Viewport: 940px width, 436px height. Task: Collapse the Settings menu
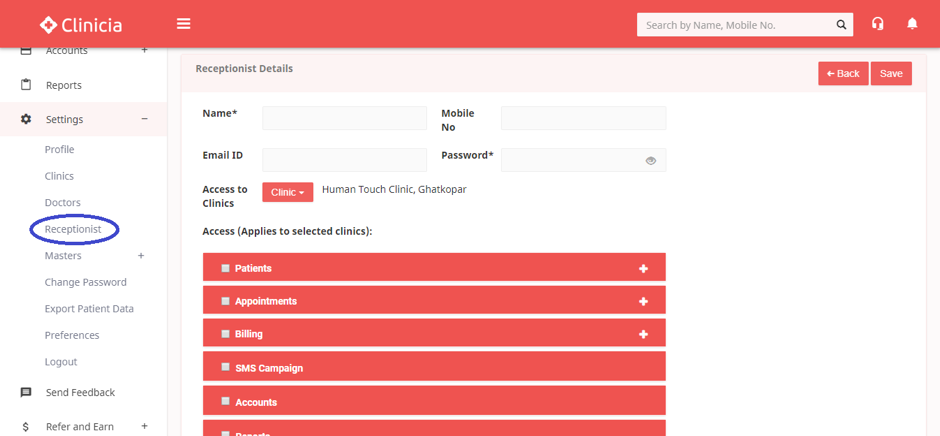144,119
